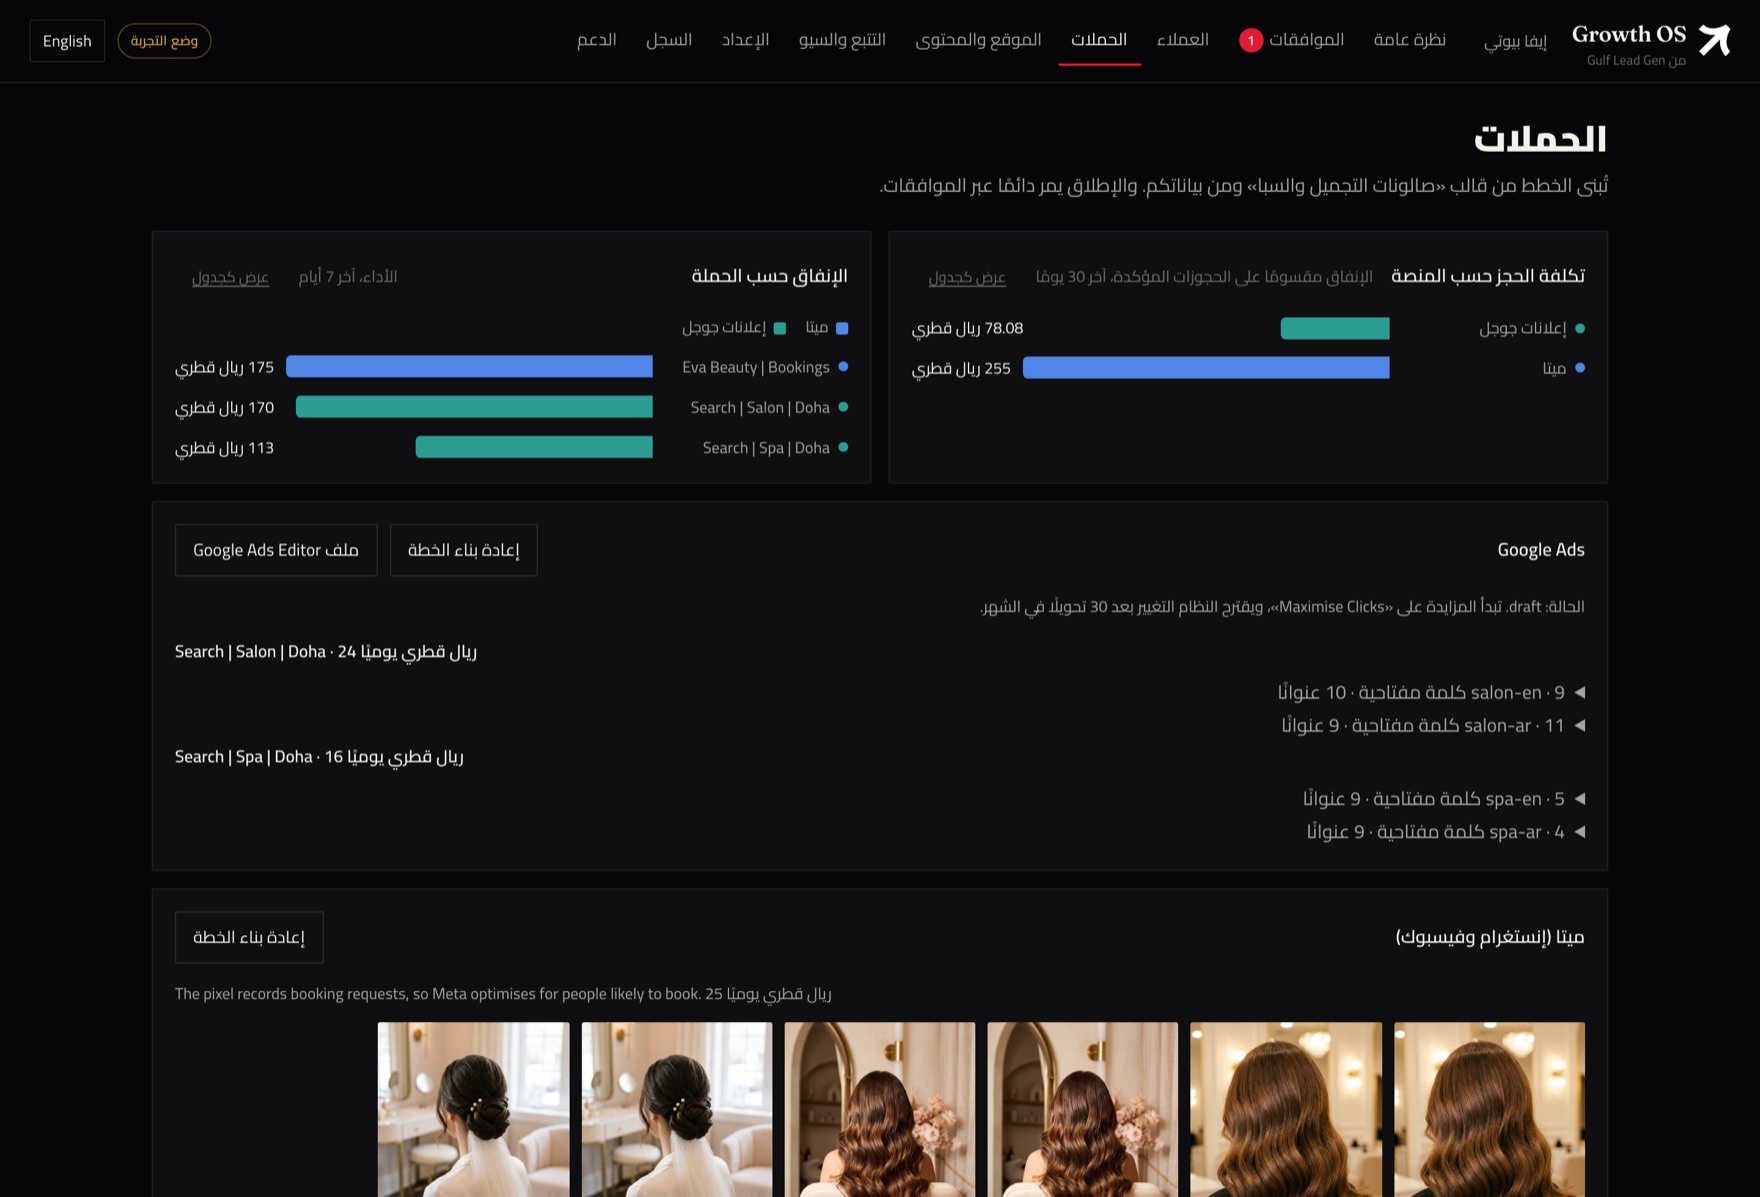Go to the العملاء tab
This screenshot has height=1197, width=1760.
coord(1182,40)
